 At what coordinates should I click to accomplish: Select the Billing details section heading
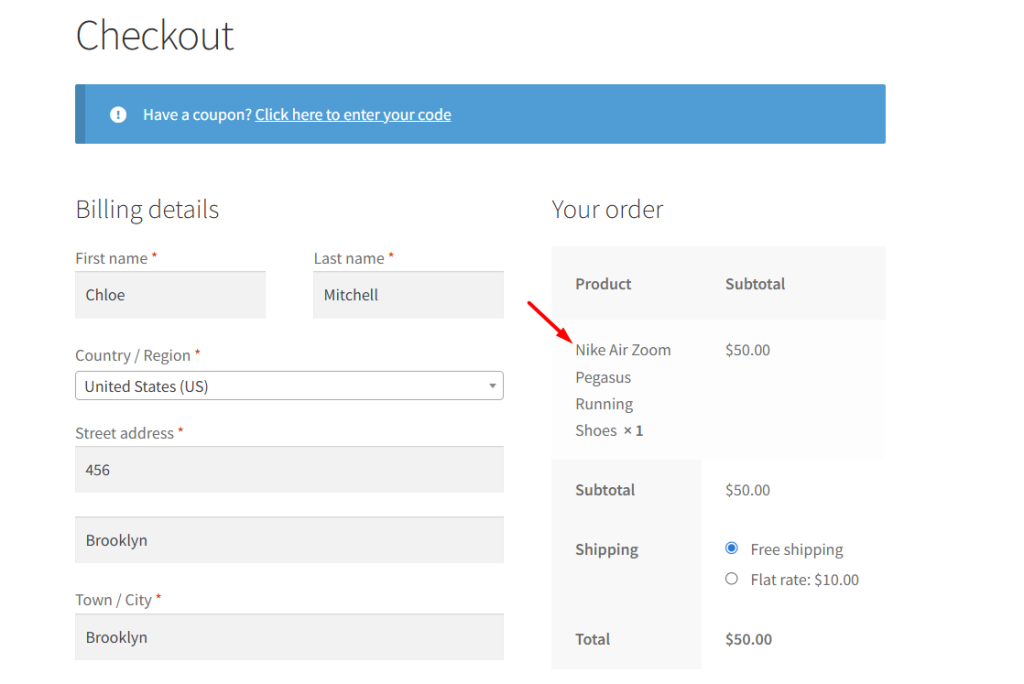click(x=147, y=209)
